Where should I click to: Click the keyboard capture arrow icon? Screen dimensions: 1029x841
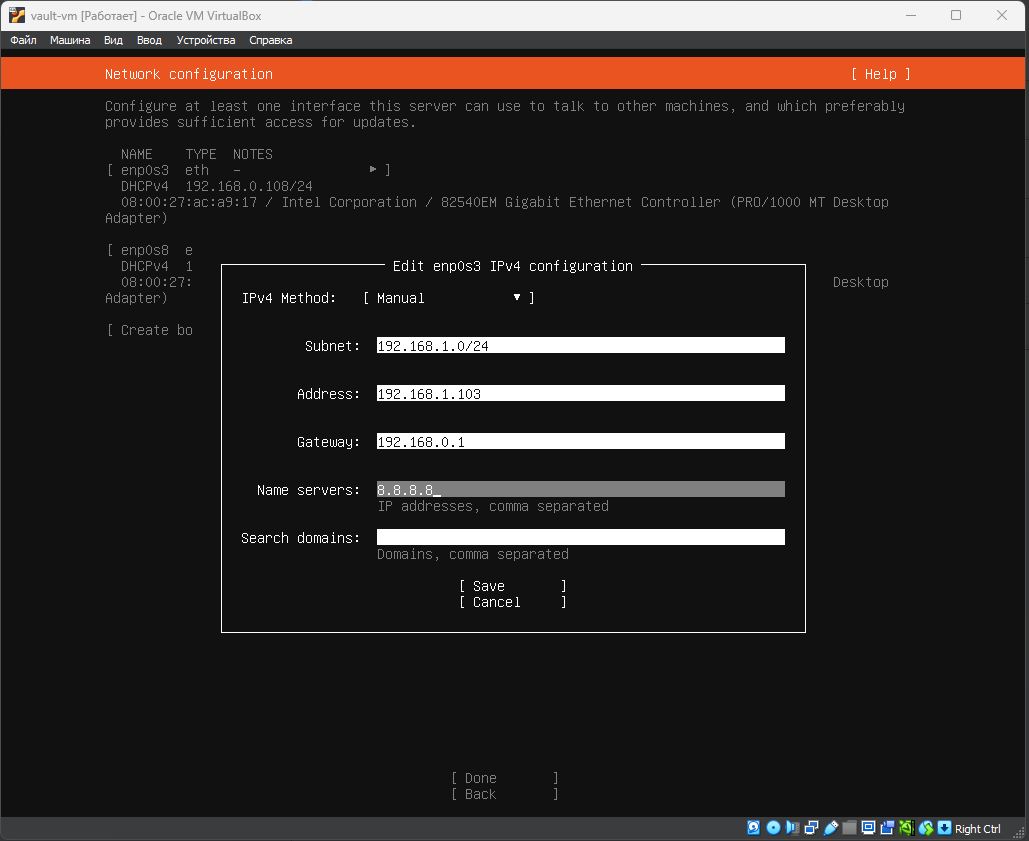pyautogui.click(x=944, y=828)
